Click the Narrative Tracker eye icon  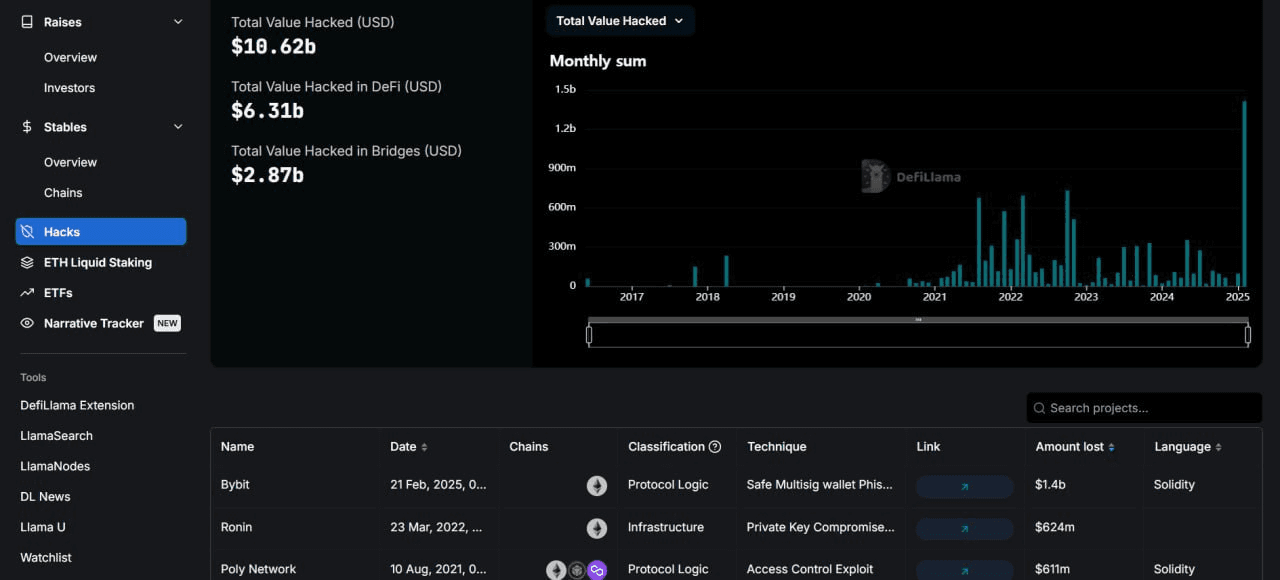click(x=27, y=323)
